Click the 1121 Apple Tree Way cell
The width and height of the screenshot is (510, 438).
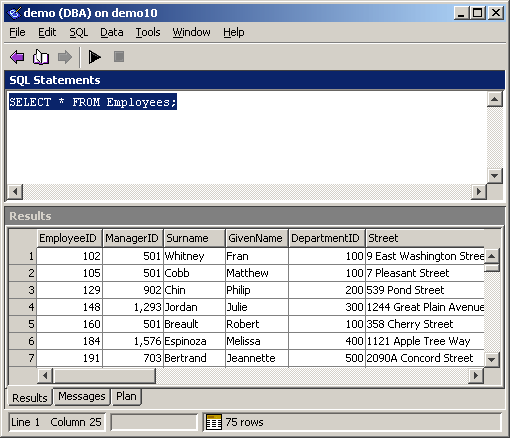pos(425,341)
